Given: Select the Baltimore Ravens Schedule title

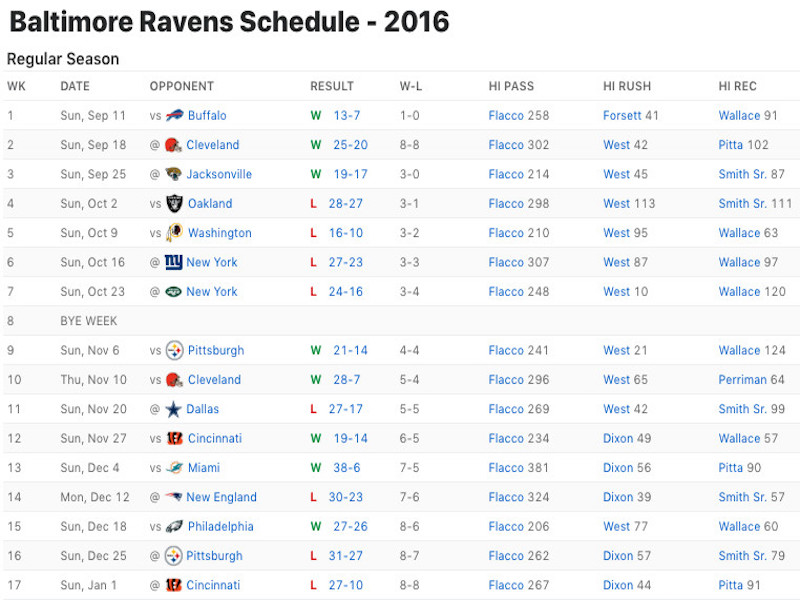Looking at the screenshot, I should pos(230,22).
